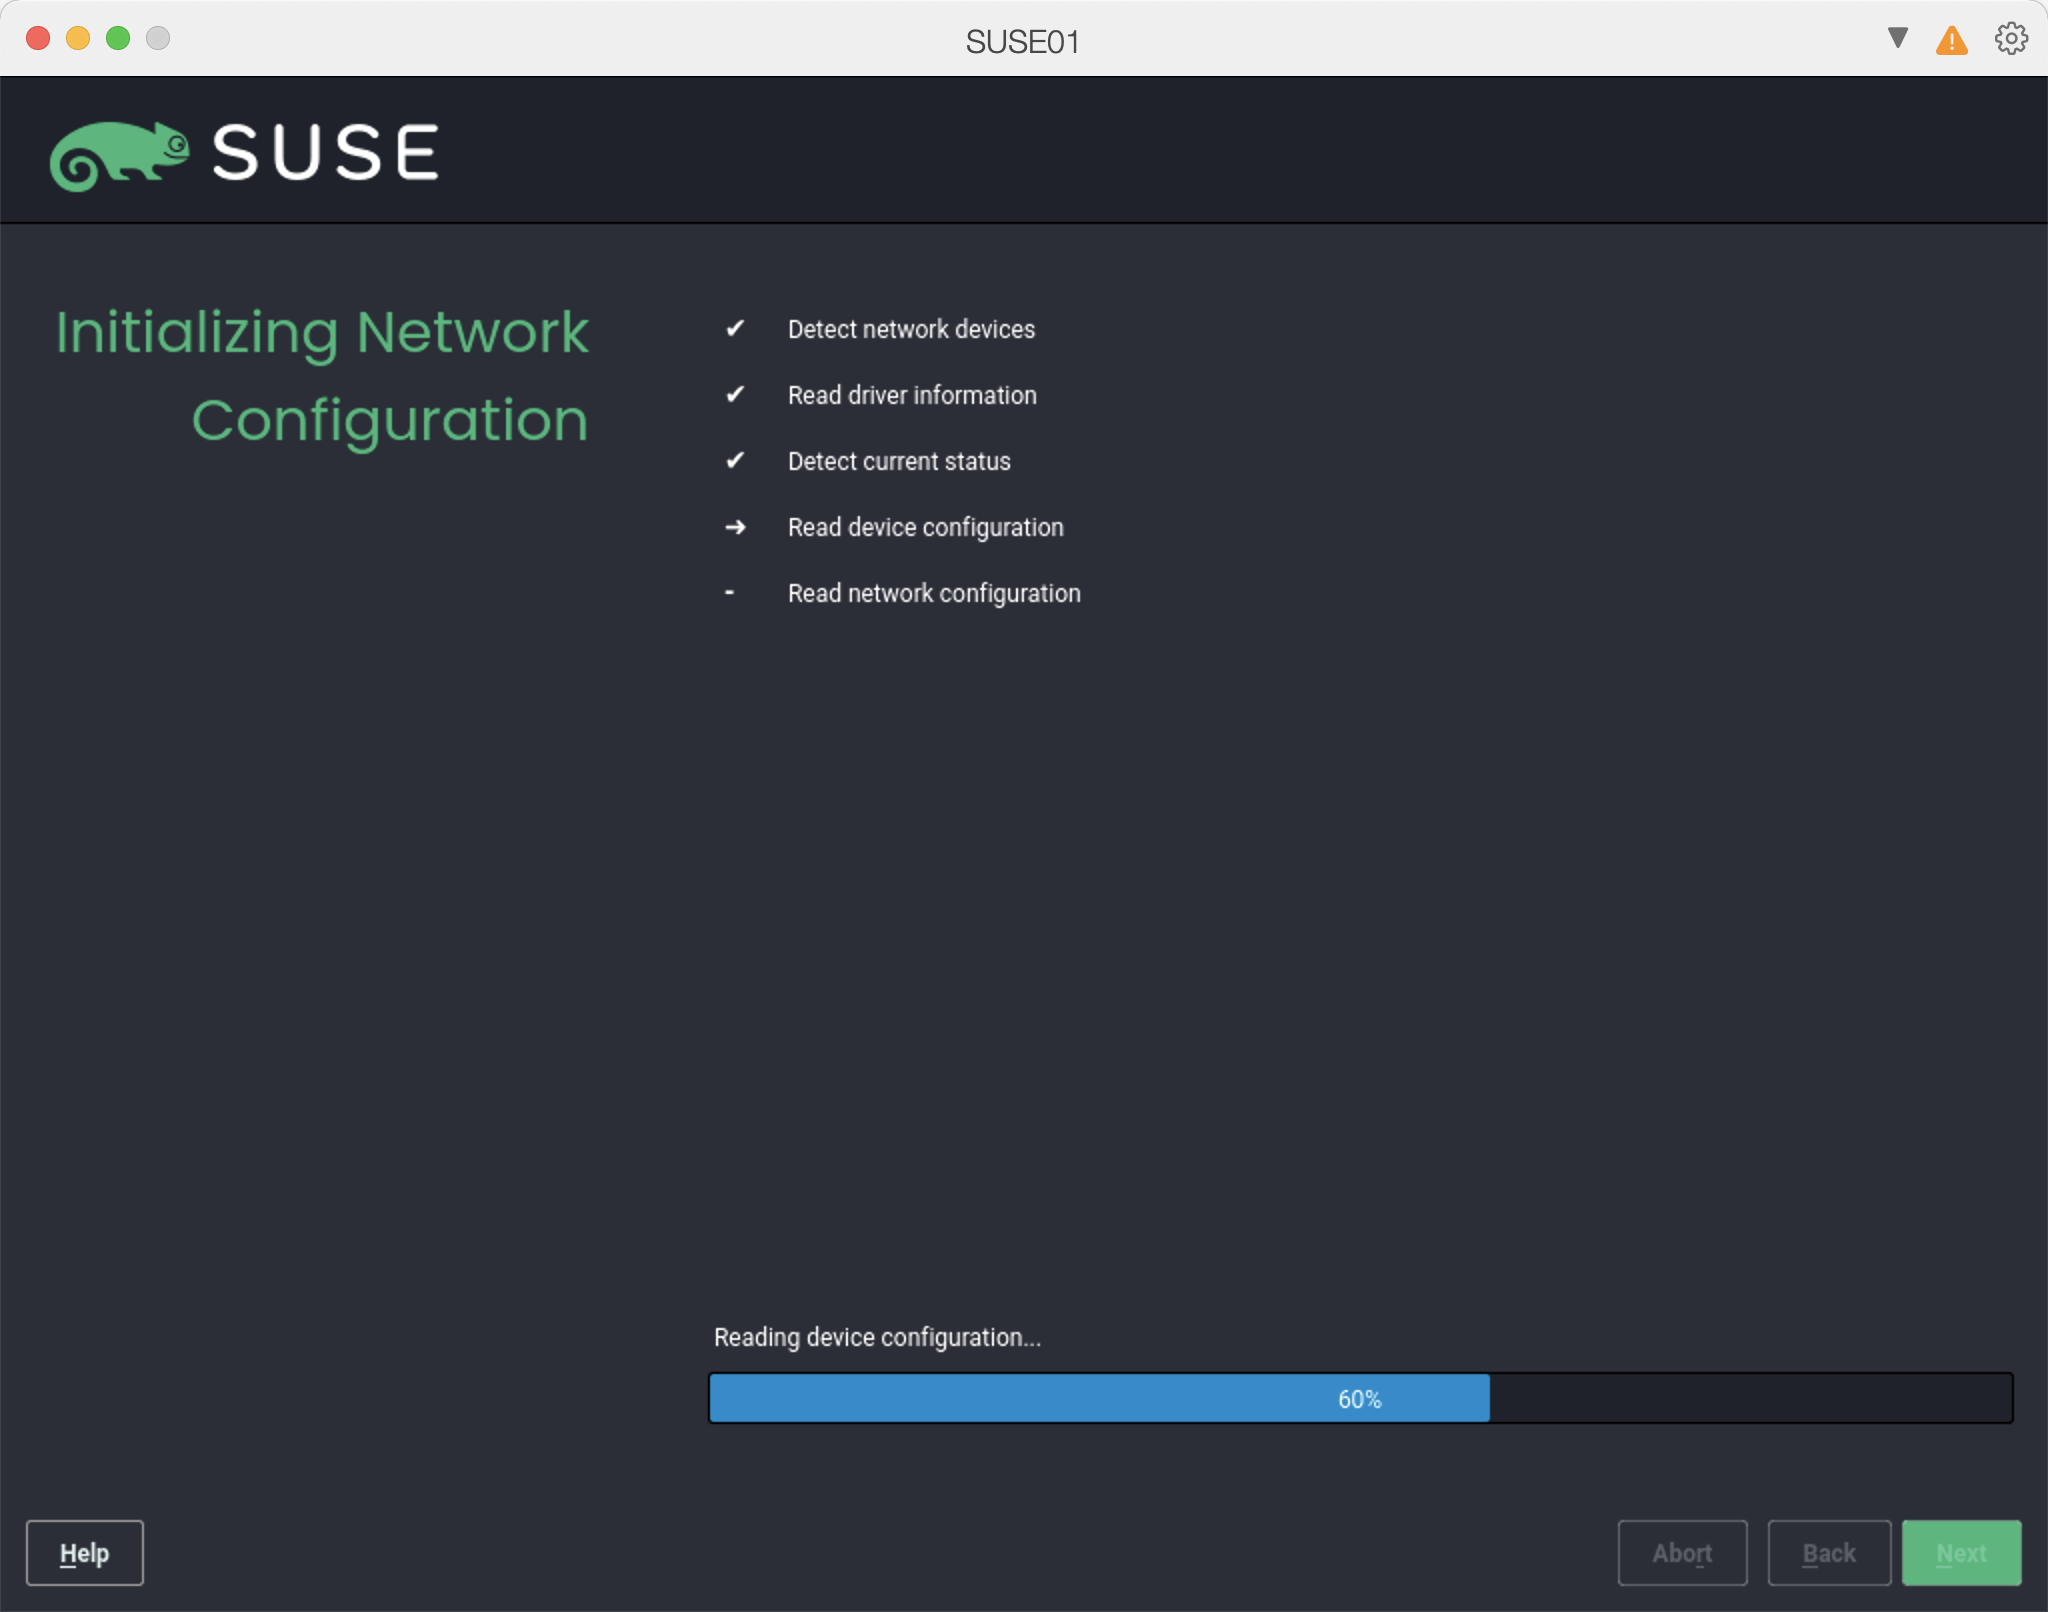Click arrow beside Read device configuration

point(735,527)
